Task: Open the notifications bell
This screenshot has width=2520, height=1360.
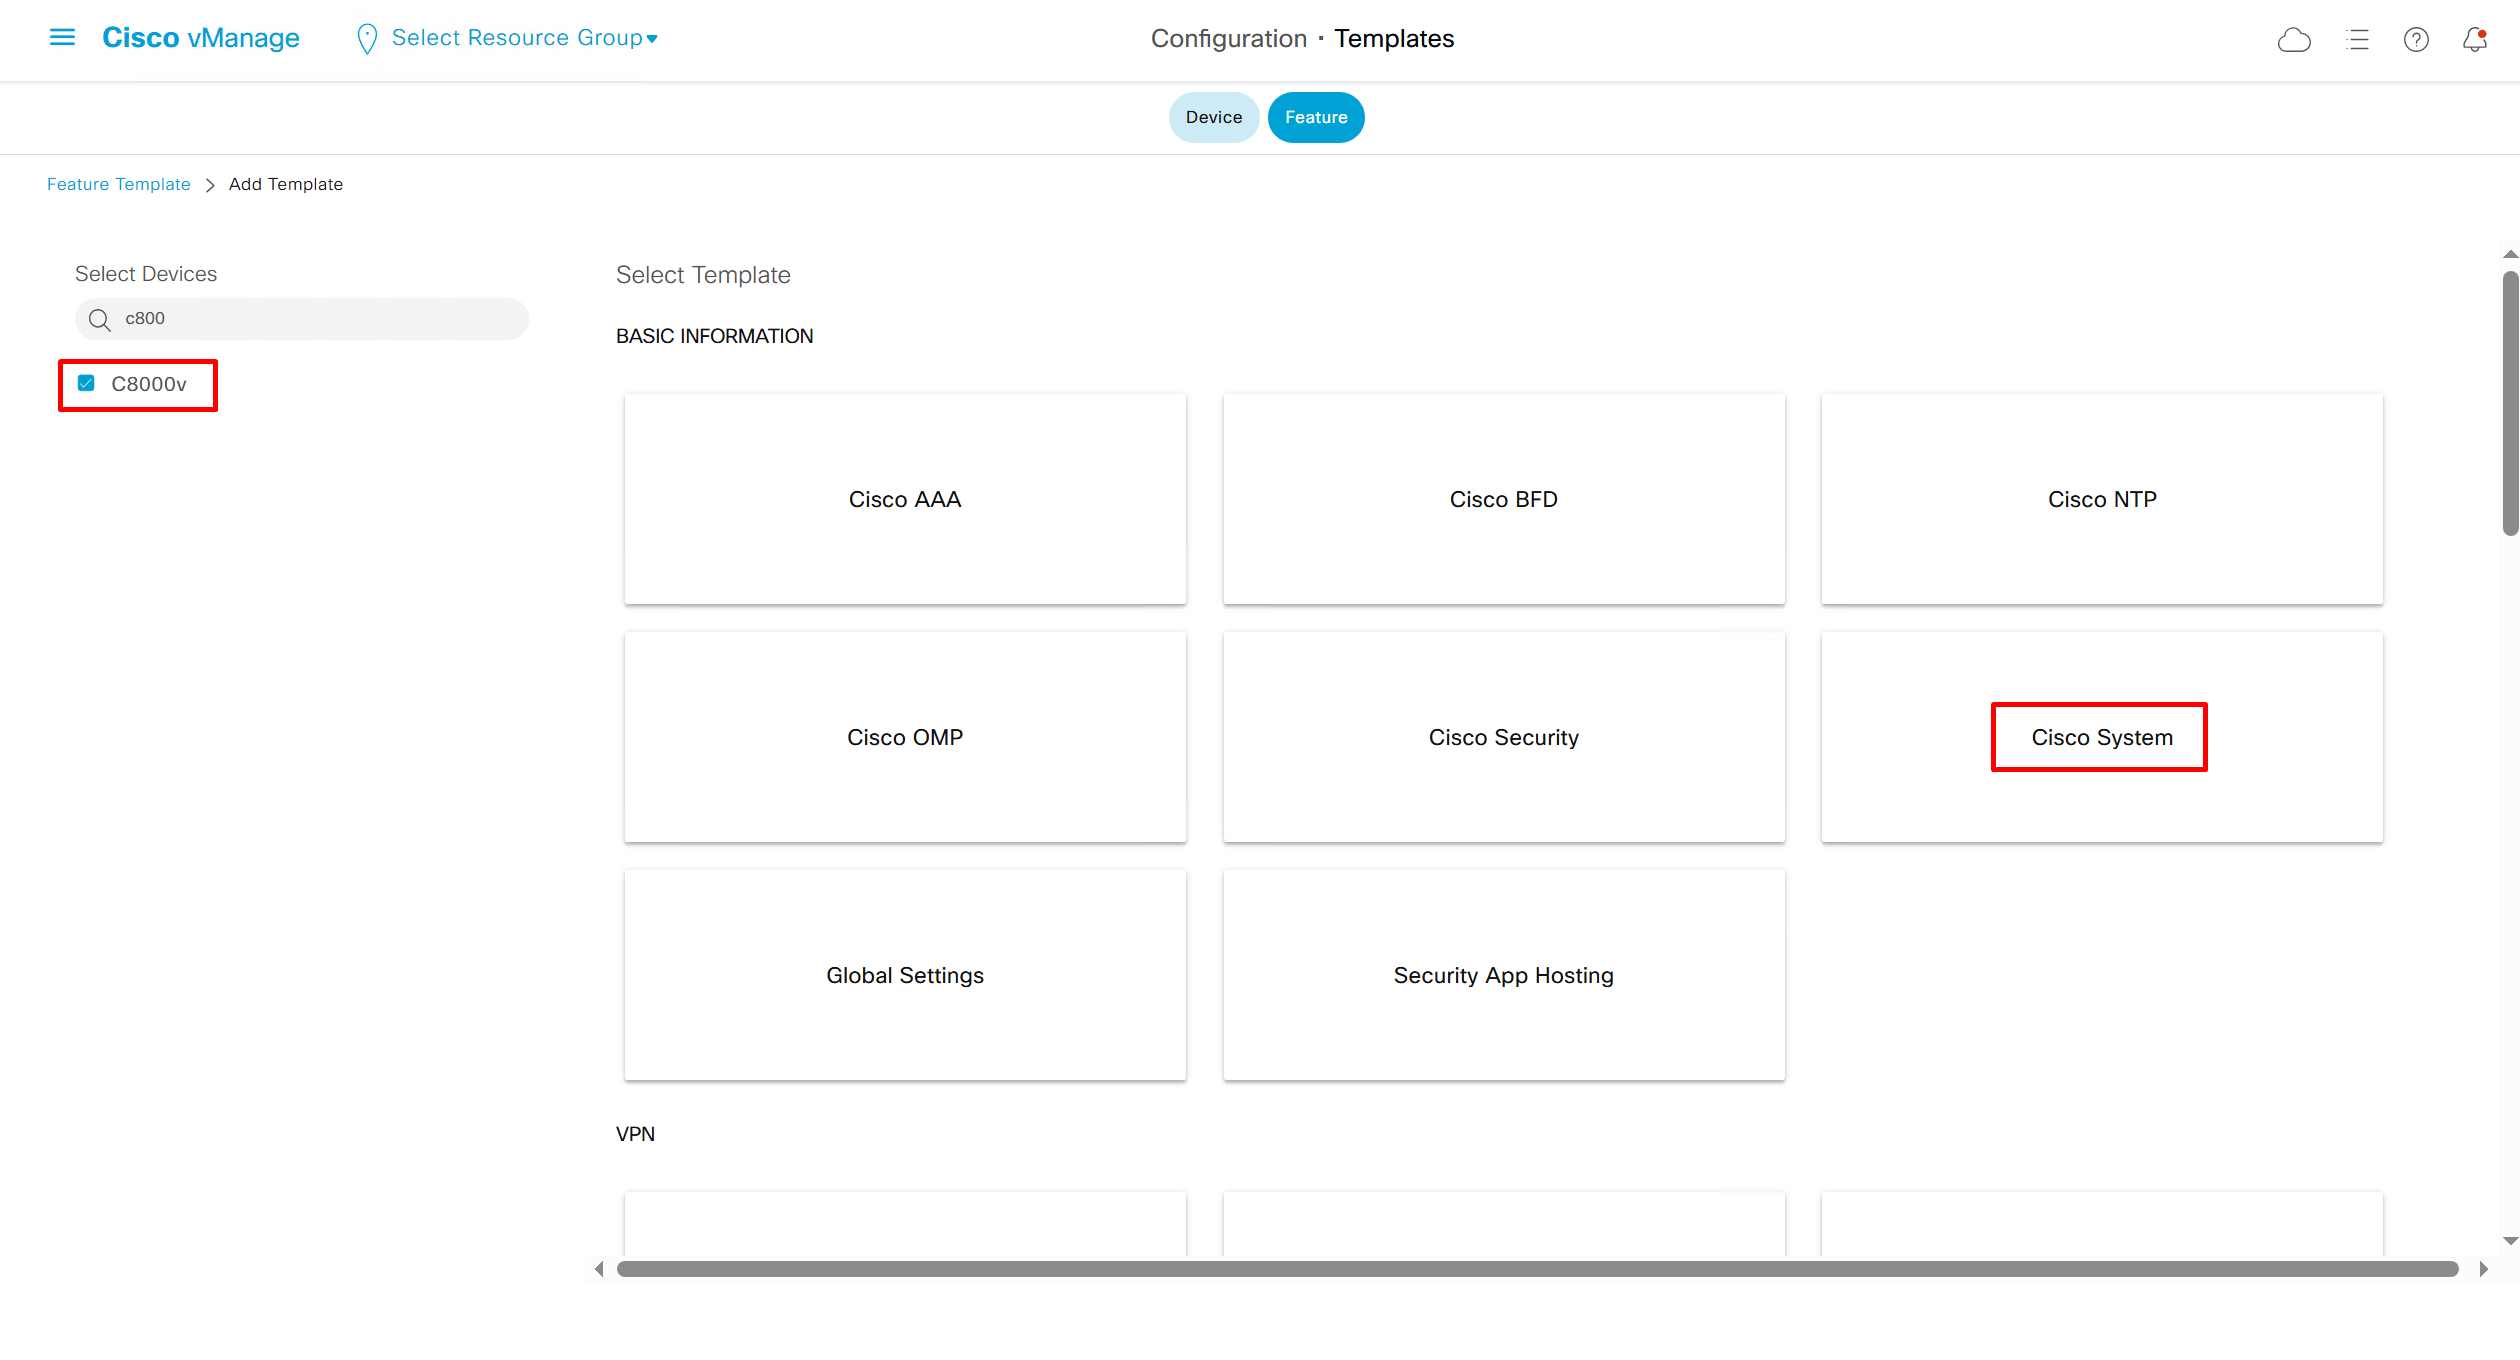Action: point(2474,40)
